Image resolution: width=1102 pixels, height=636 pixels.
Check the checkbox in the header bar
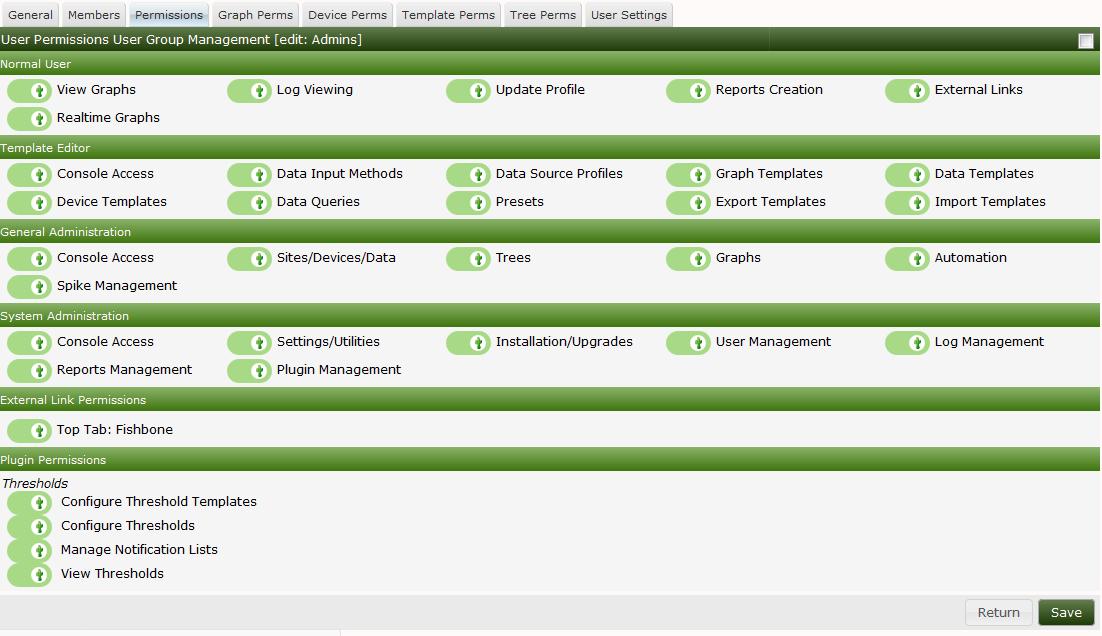(1085, 40)
